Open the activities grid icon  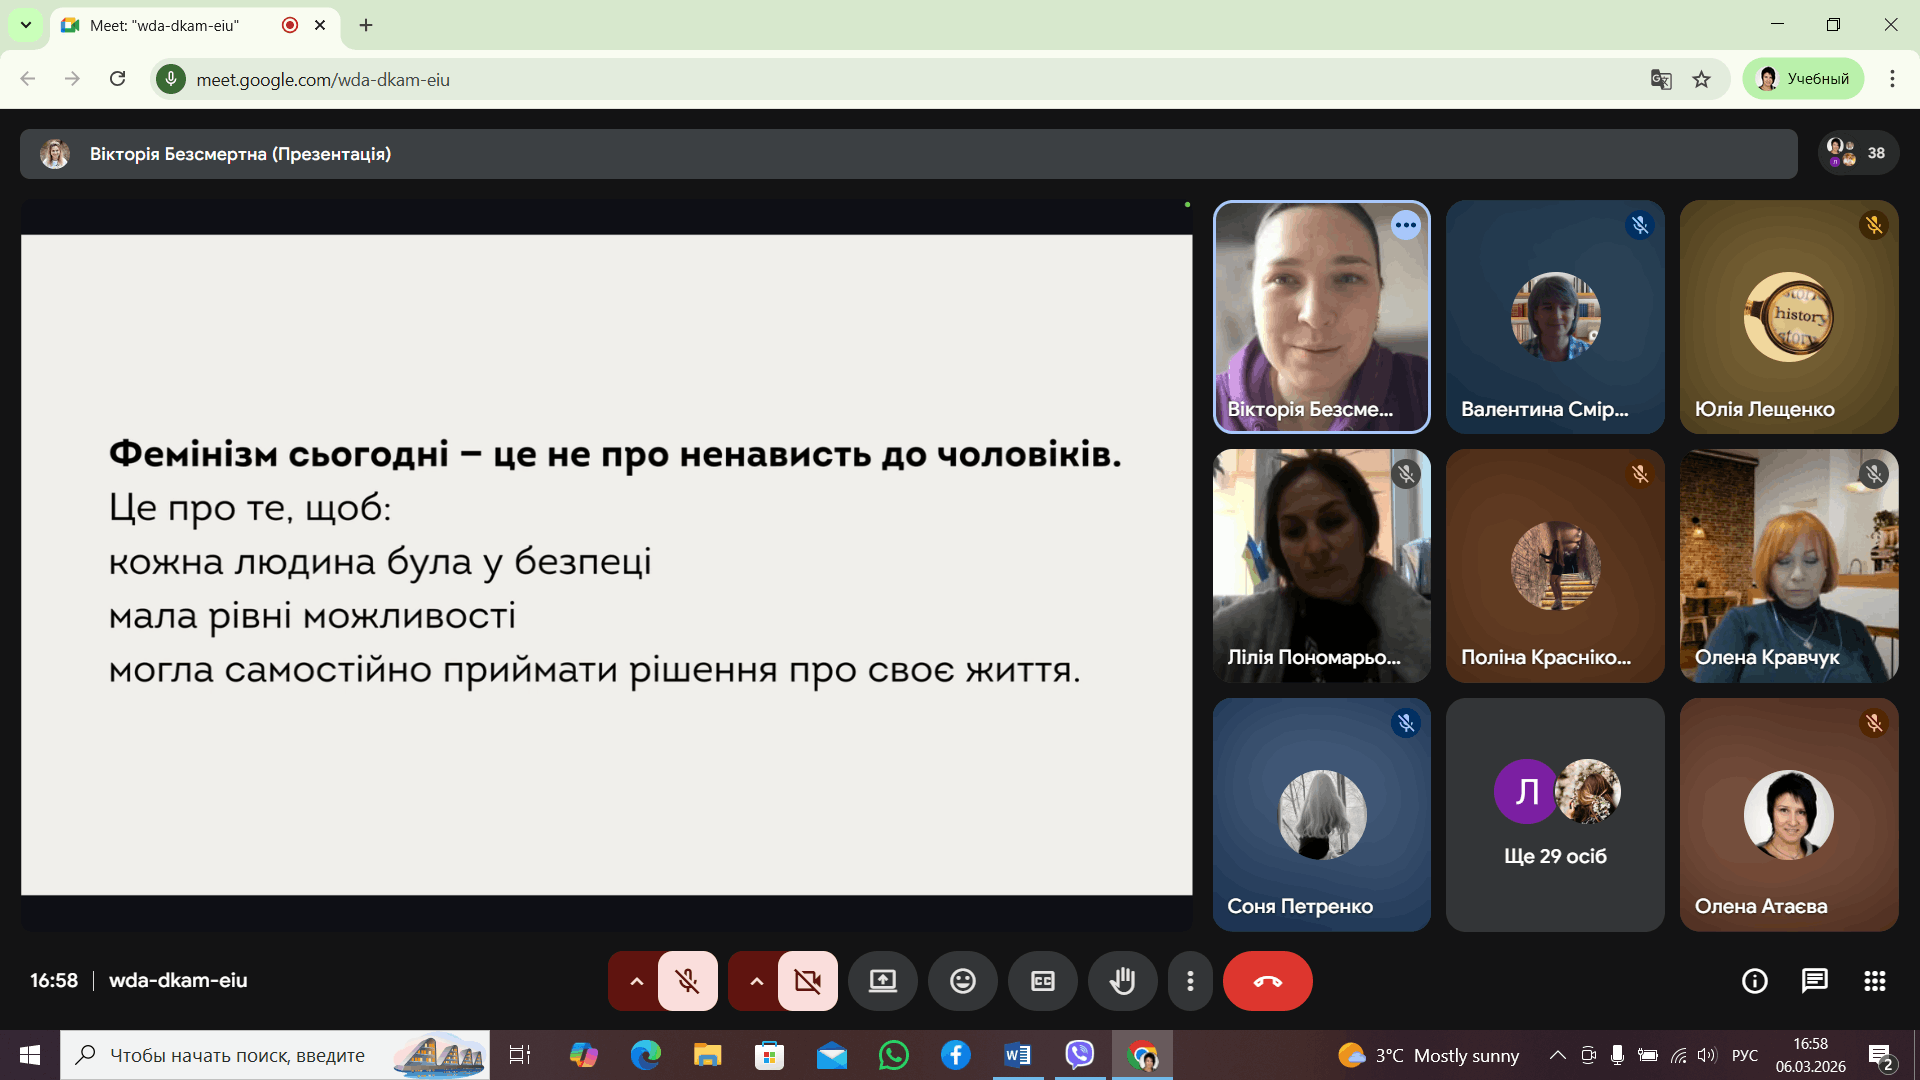click(1874, 981)
